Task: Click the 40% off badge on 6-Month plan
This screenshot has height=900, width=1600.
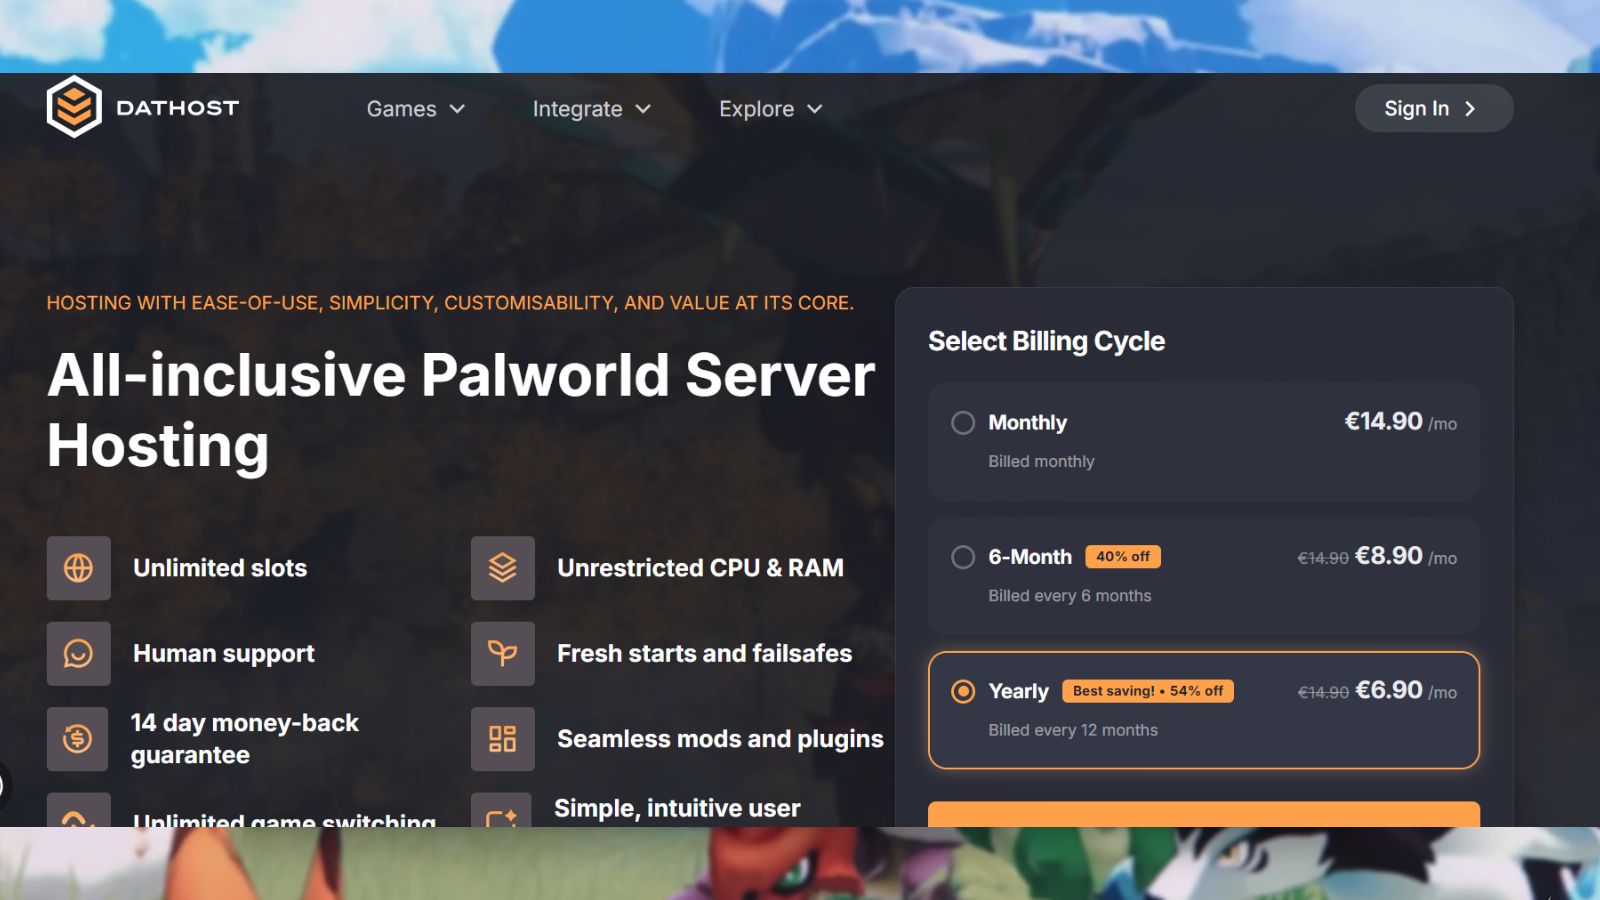Action: click(1122, 557)
